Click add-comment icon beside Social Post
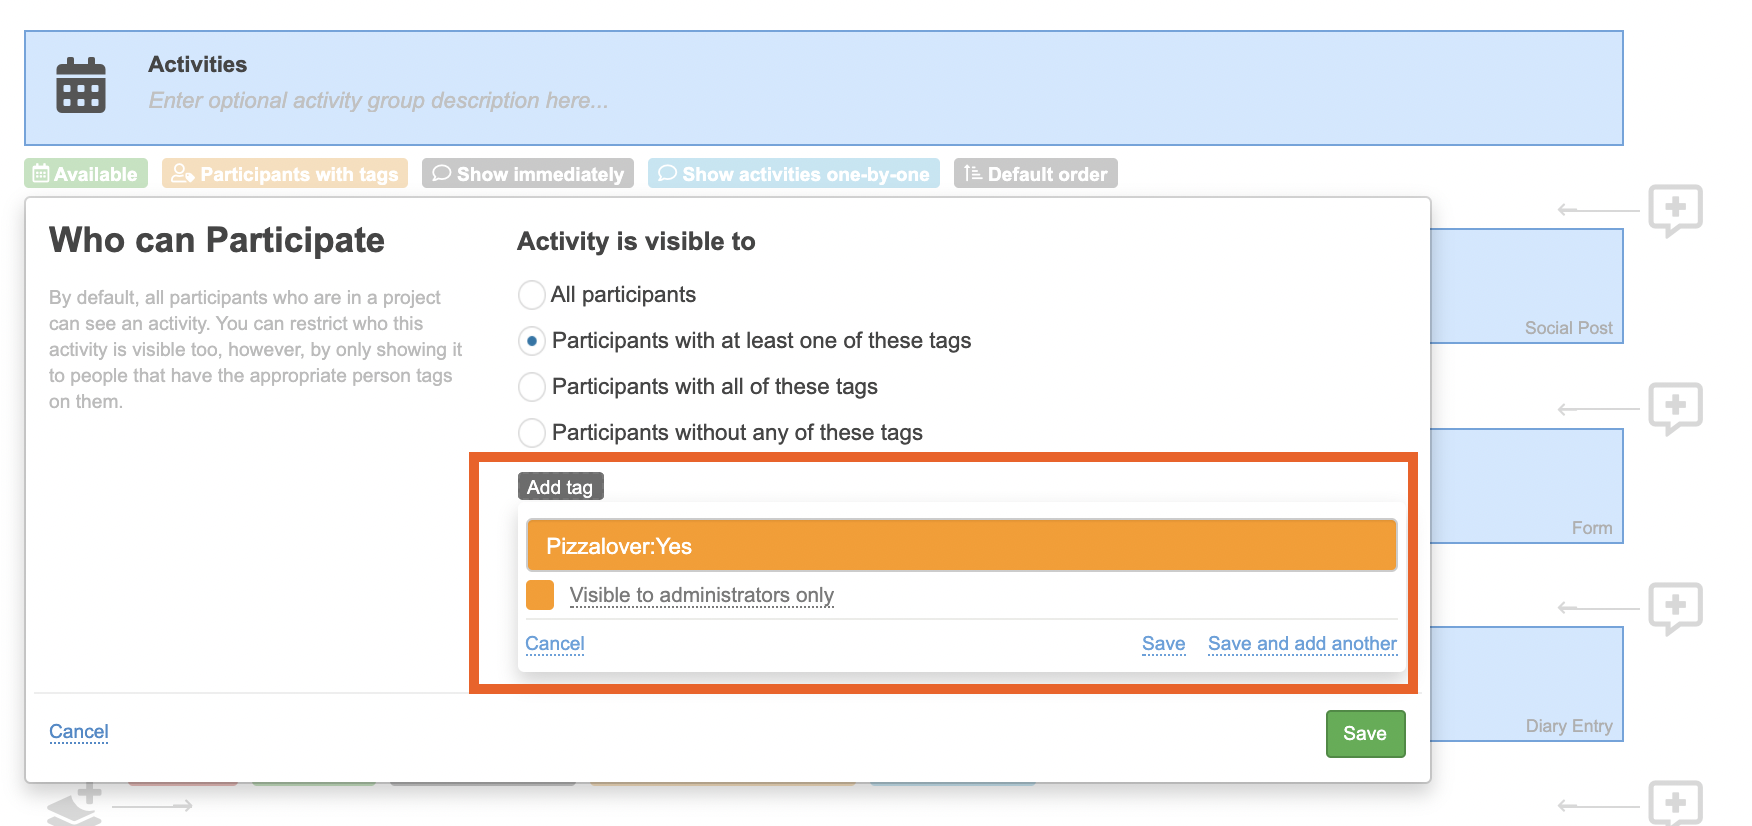The image size is (1752, 826). [1675, 210]
